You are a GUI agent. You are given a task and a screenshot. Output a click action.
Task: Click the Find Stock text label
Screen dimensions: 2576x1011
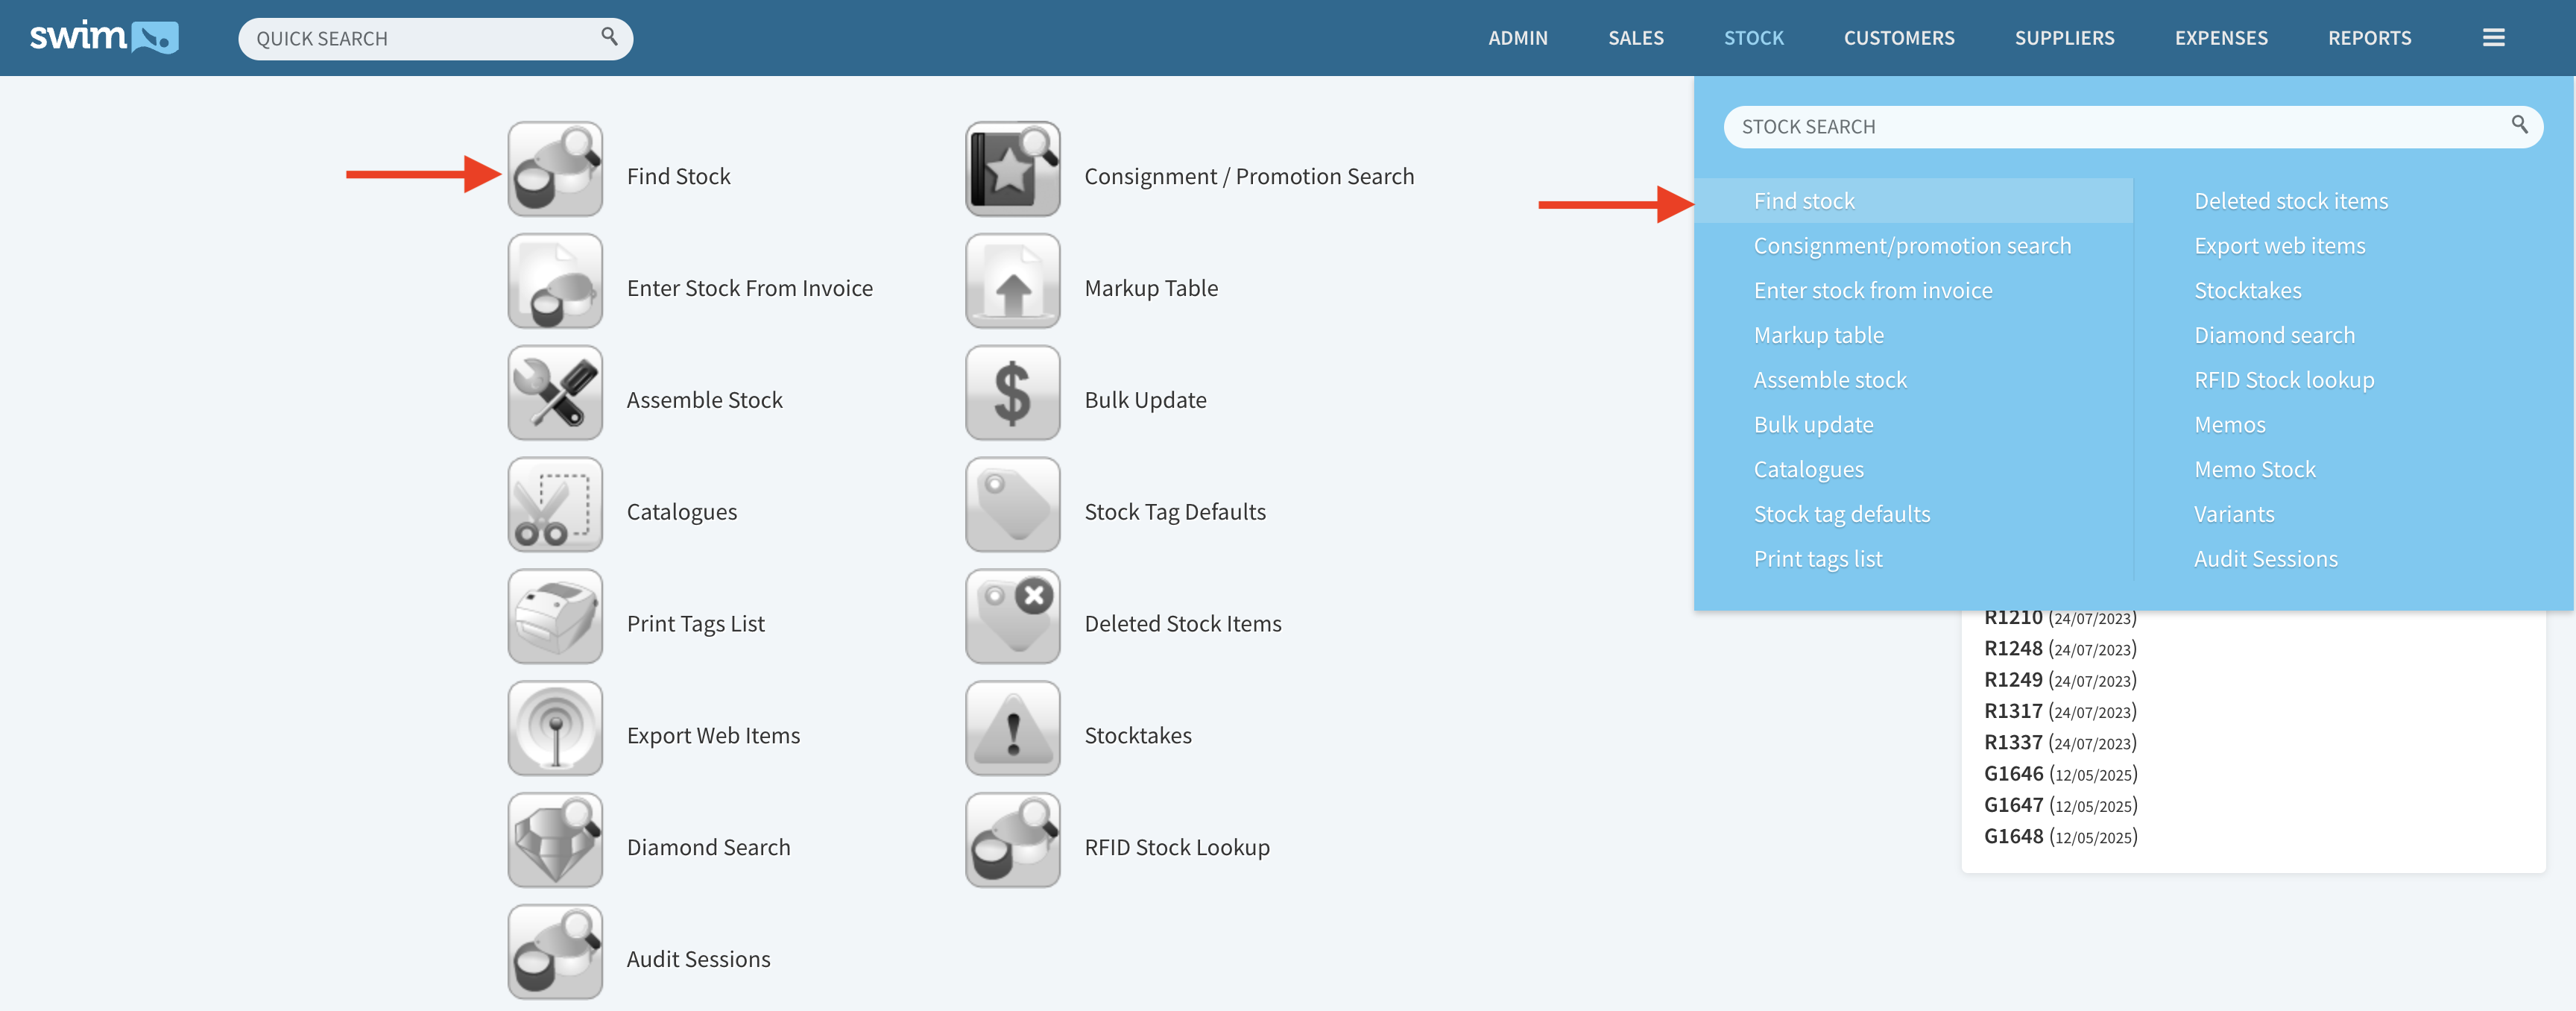[x=678, y=176]
